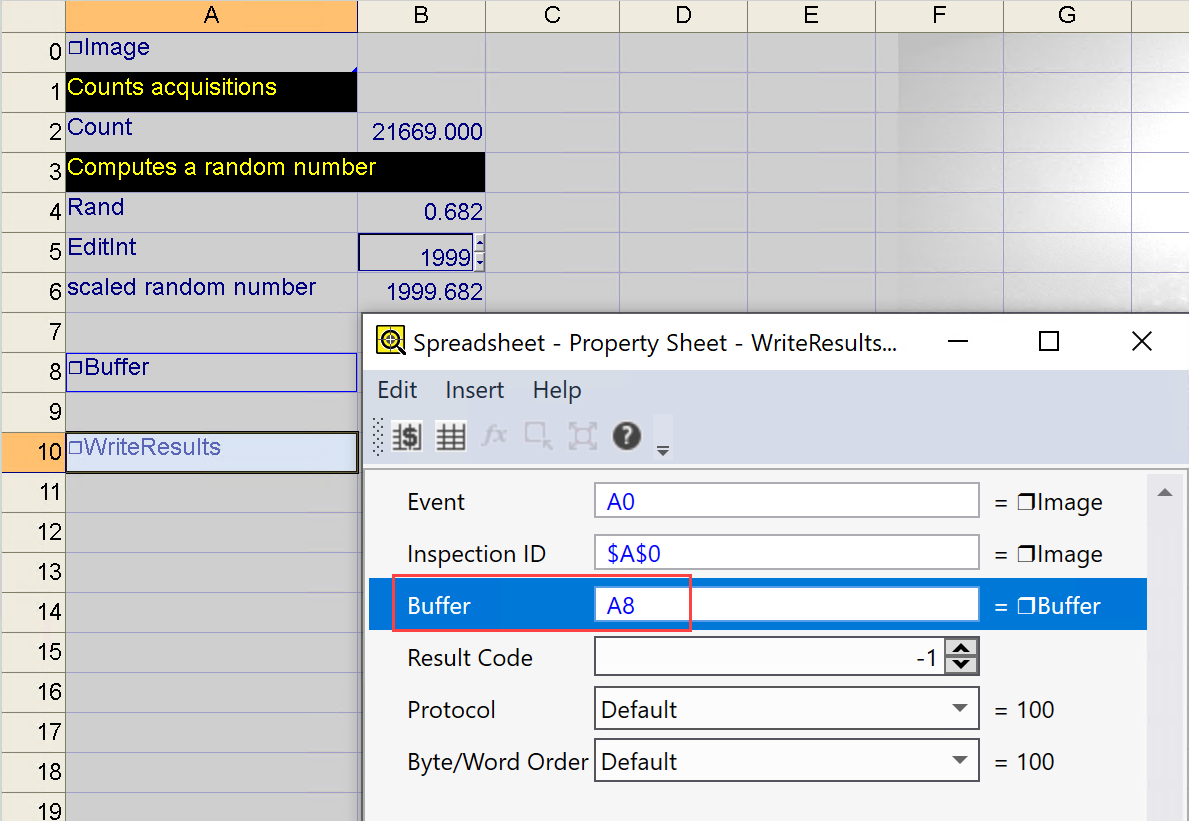The width and height of the screenshot is (1189, 821).
Task: Click the Property Sheet window magnifier icon
Action: (391, 342)
